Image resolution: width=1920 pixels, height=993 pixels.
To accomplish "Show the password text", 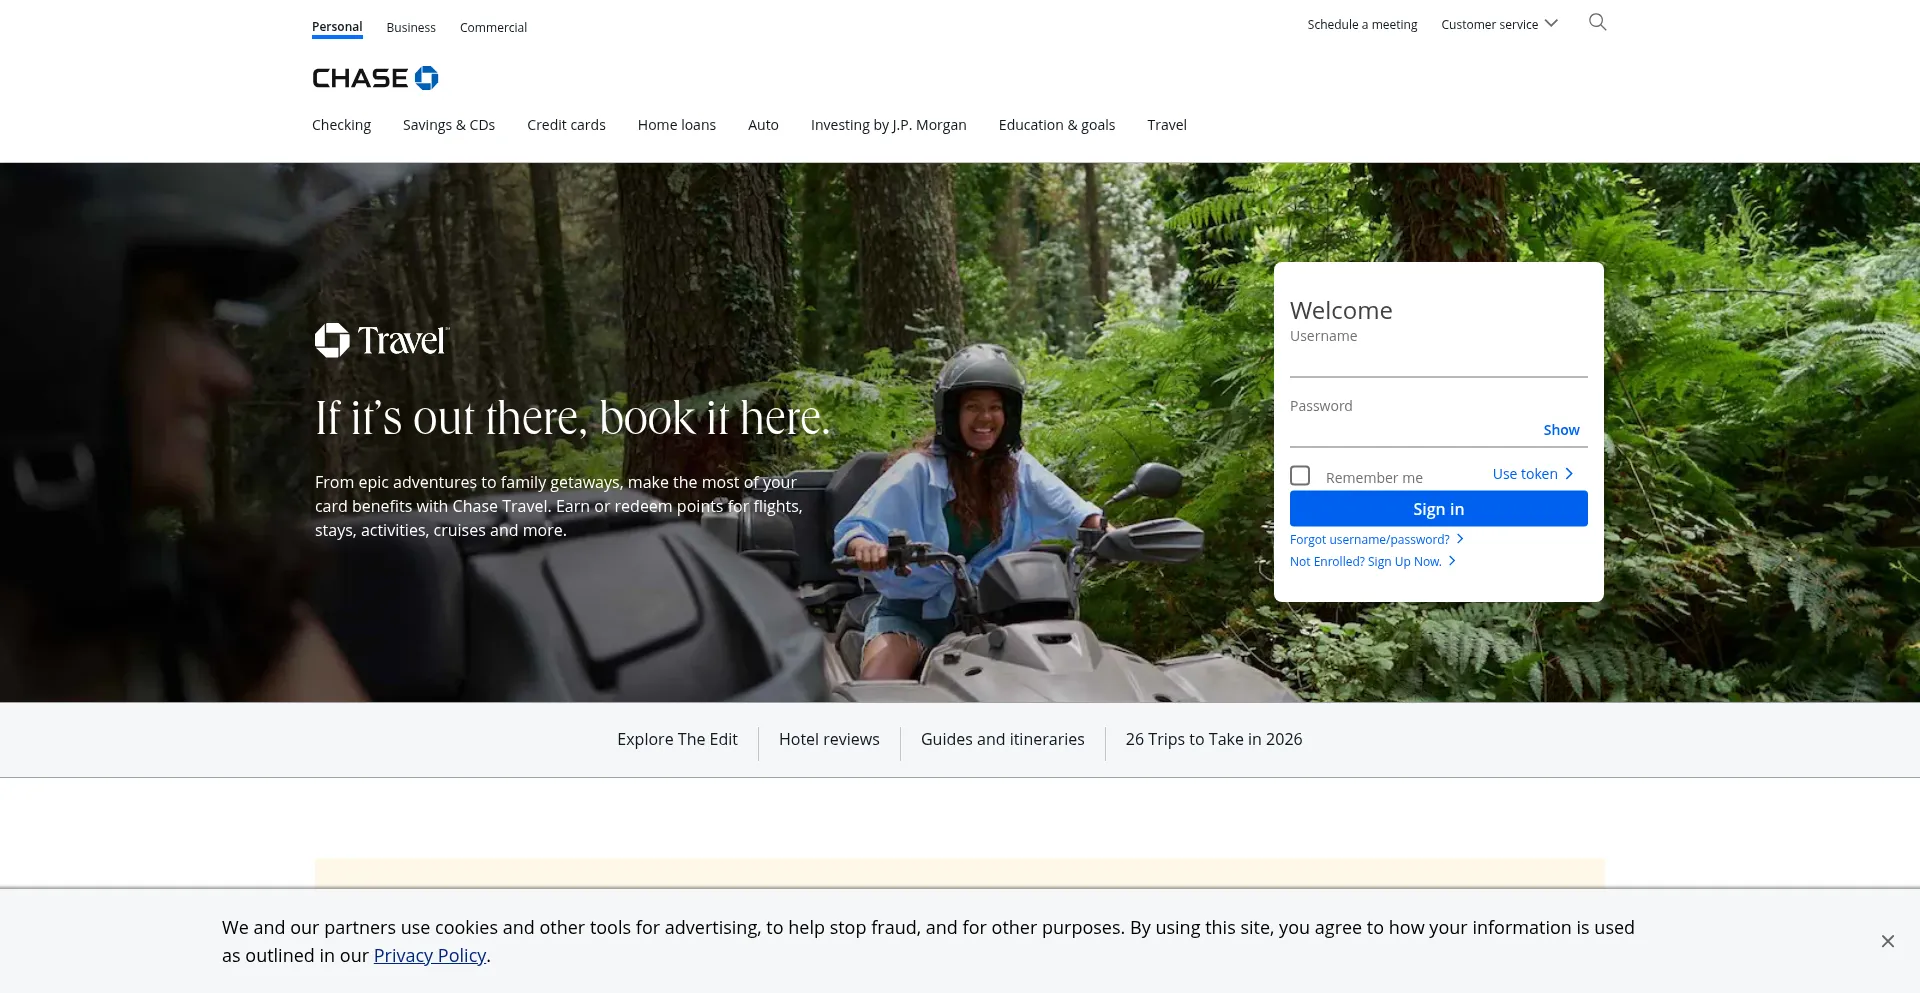I will pyautogui.click(x=1560, y=430).
